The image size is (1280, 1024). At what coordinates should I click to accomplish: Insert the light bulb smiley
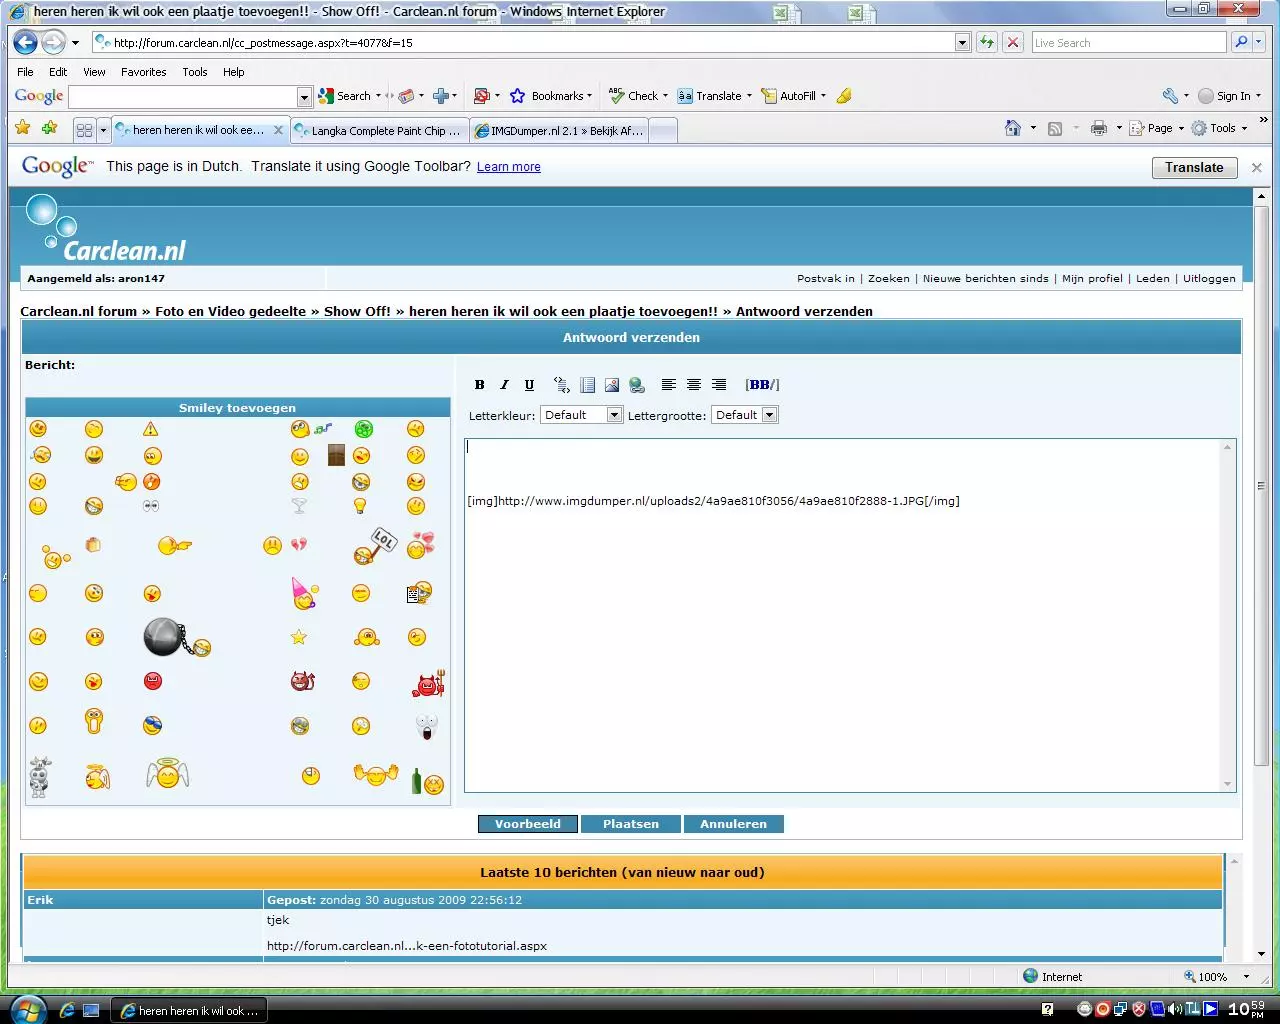(x=360, y=506)
